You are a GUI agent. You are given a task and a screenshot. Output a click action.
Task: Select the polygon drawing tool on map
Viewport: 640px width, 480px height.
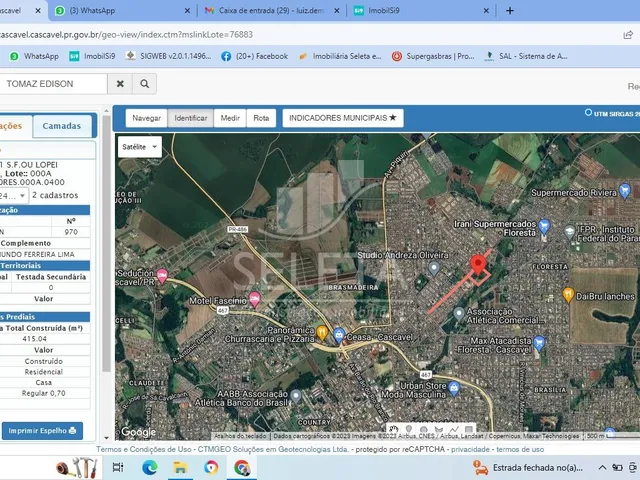[439, 429]
